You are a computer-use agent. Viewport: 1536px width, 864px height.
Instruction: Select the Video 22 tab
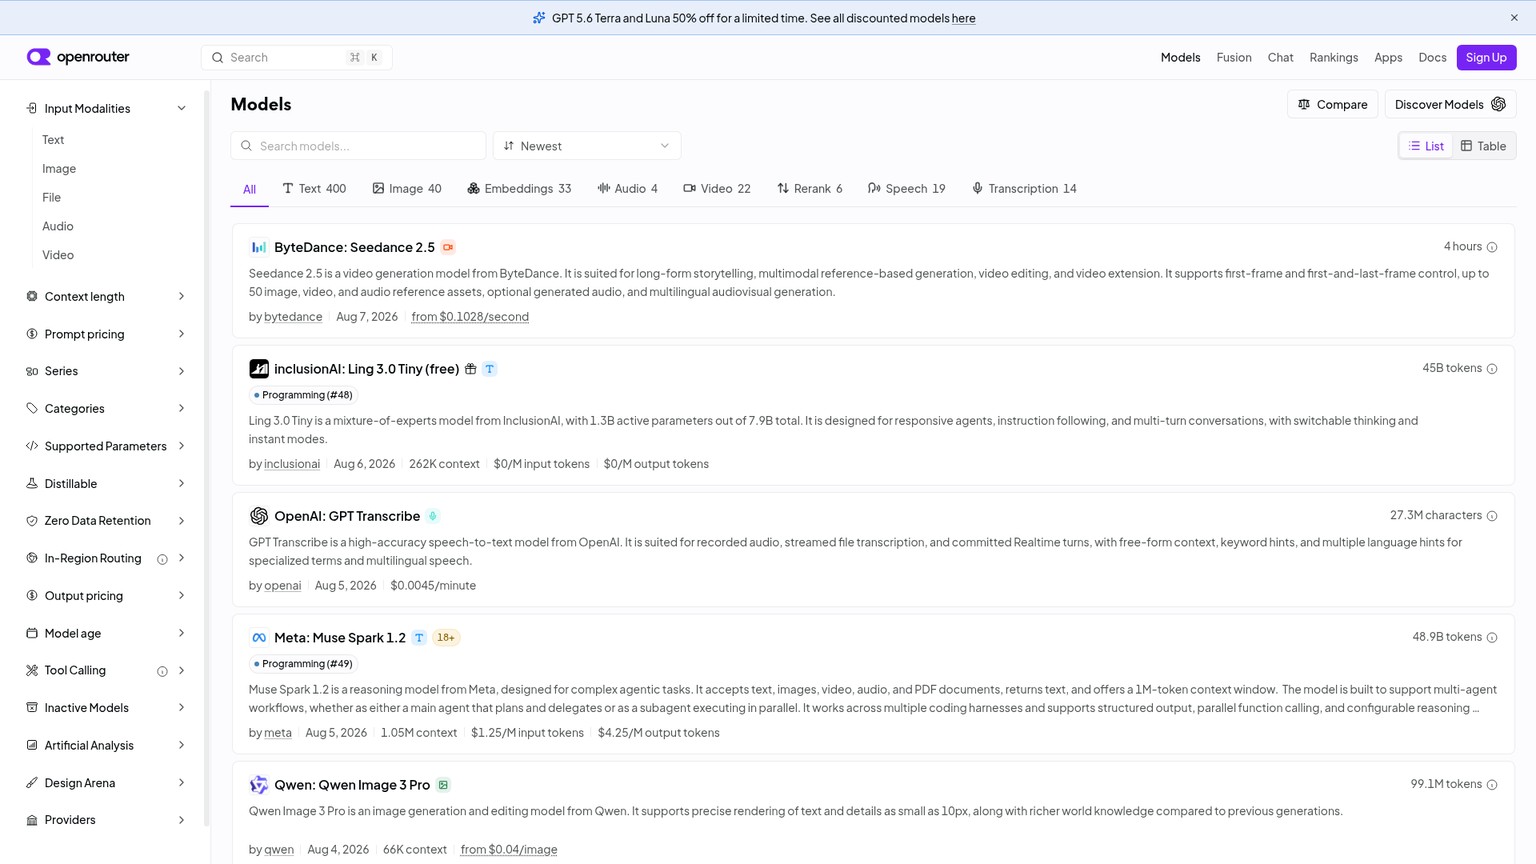[x=717, y=188]
